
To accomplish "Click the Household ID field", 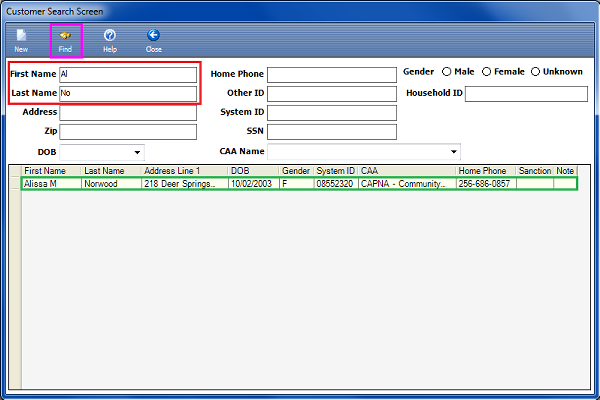I will coord(525,94).
